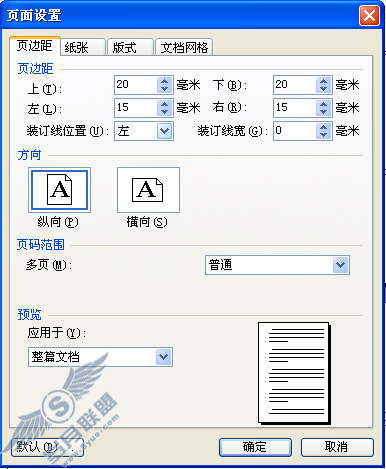Open the 版式 tab

click(x=130, y=47)
